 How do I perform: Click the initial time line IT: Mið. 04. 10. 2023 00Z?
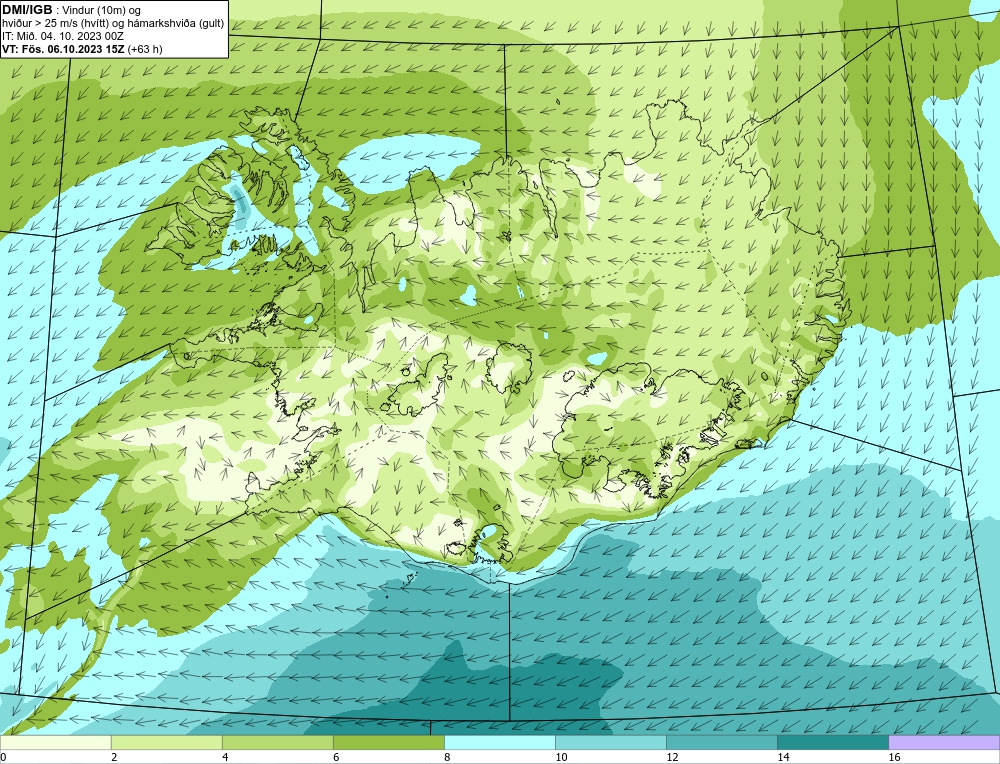[x=62, y=36]
